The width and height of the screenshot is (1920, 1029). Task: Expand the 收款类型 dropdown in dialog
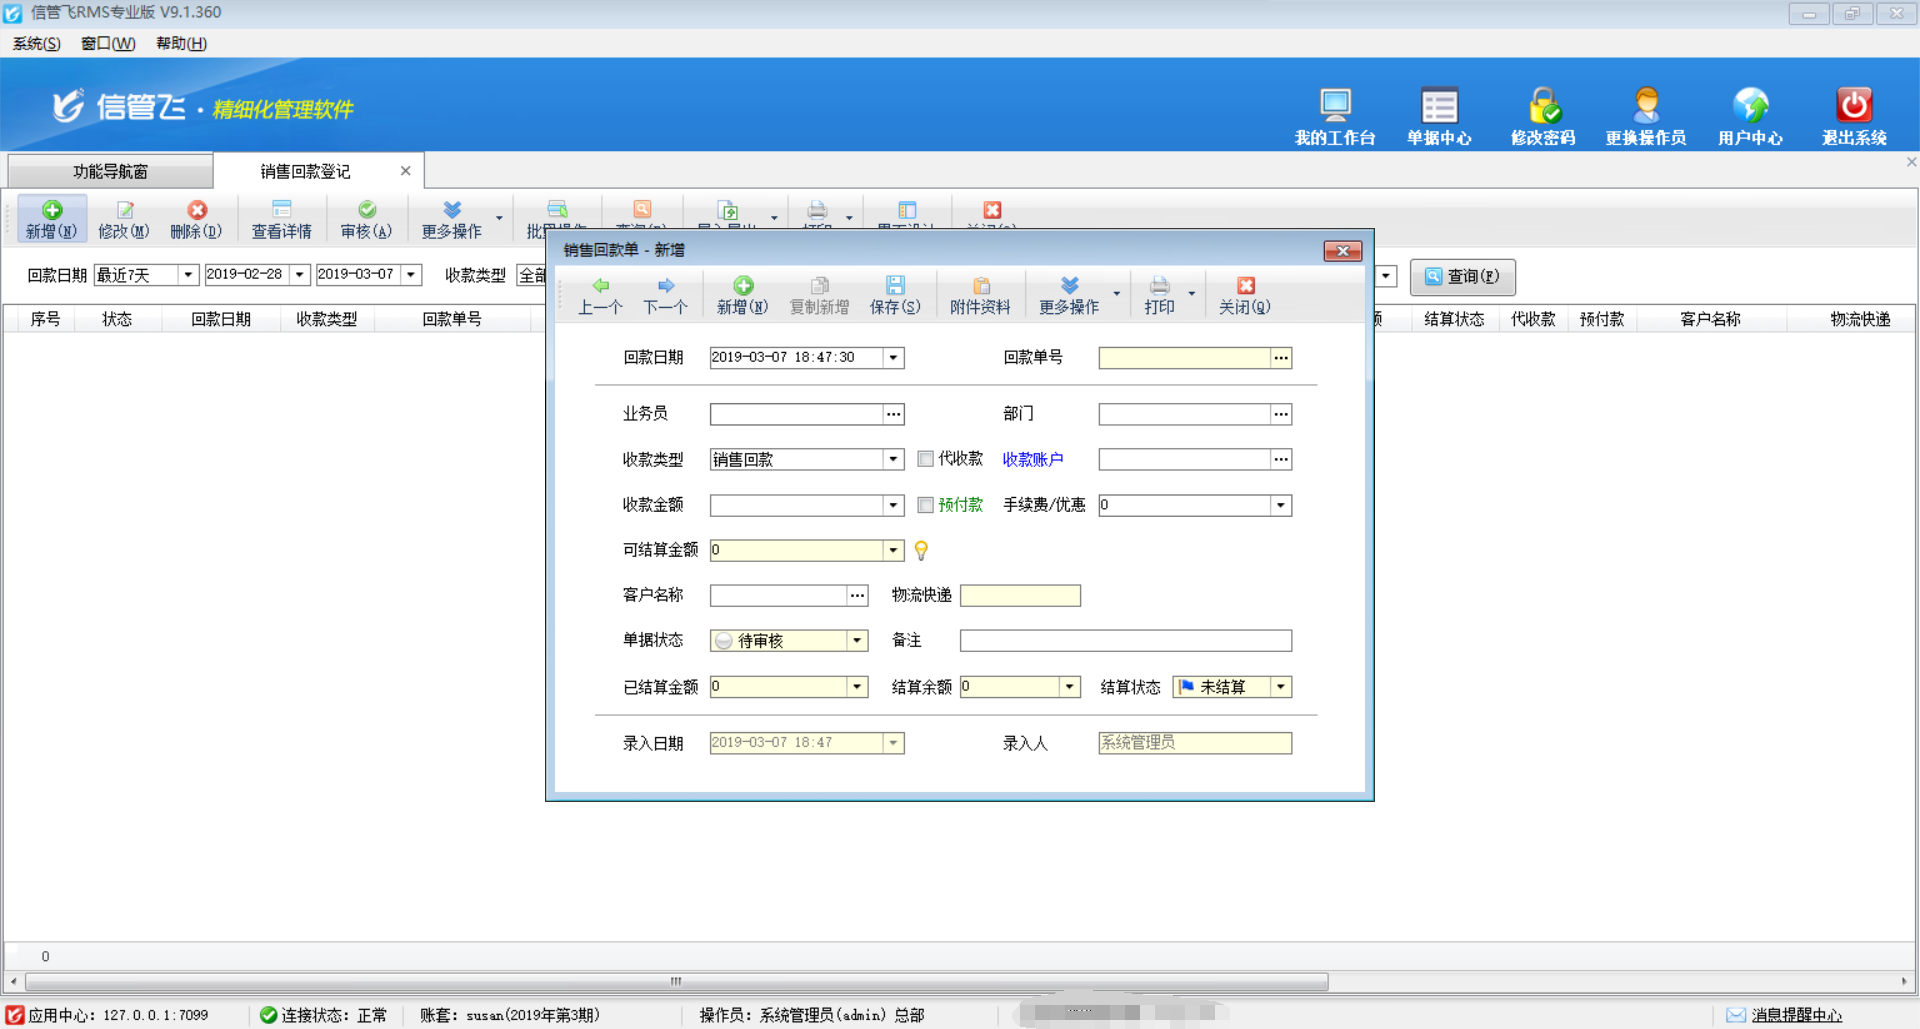(x=894, y=459)
